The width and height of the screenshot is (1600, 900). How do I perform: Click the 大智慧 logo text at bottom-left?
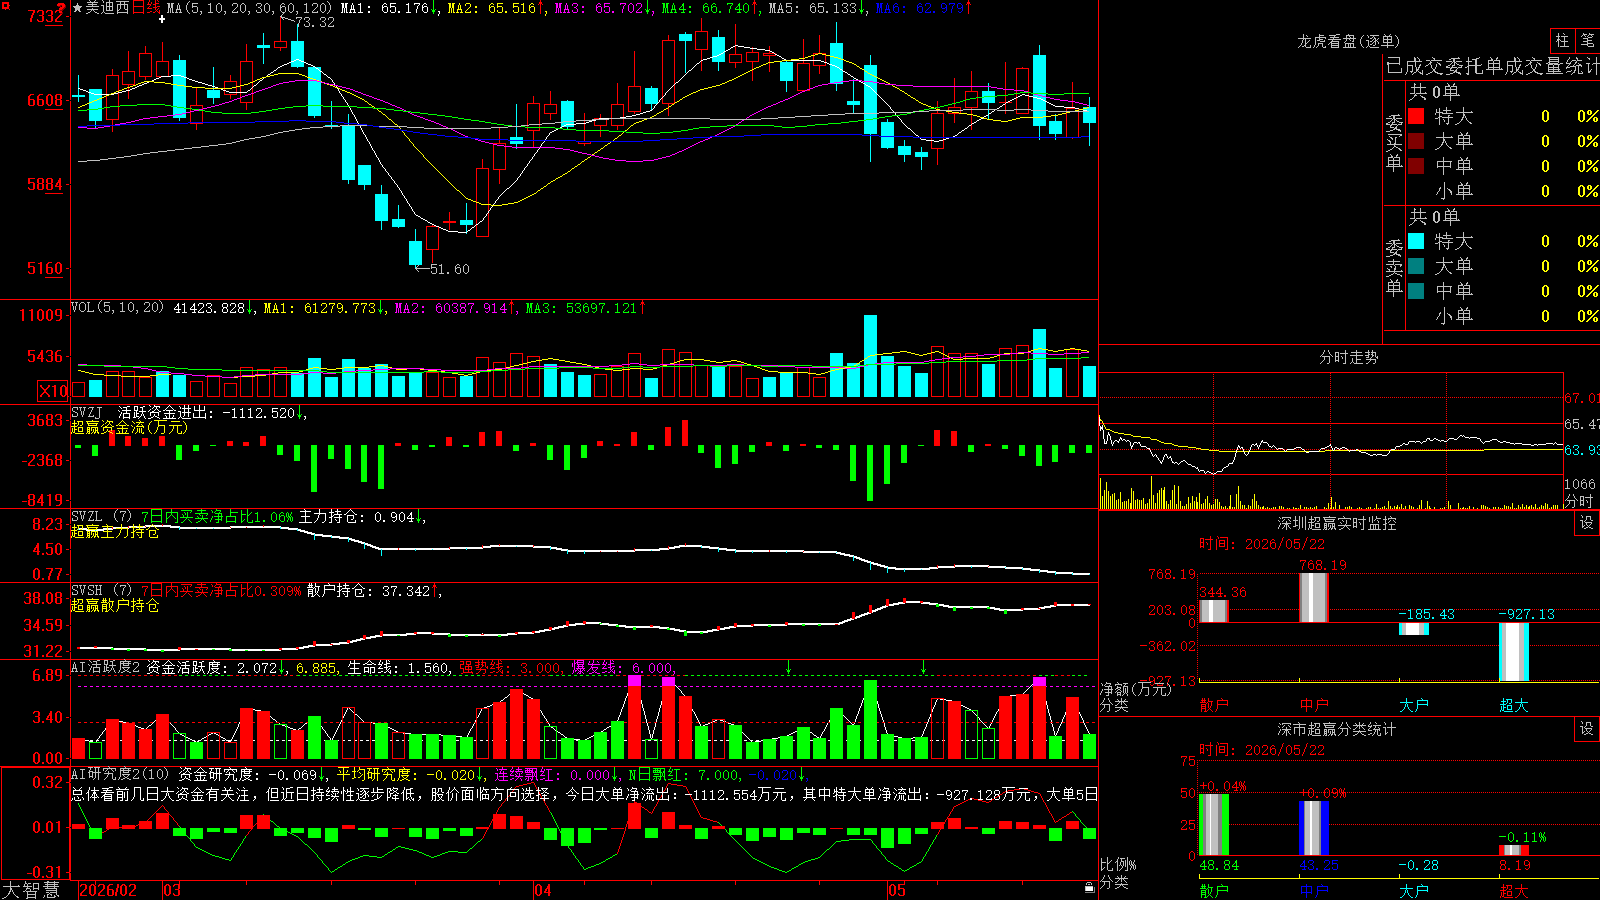31,890
